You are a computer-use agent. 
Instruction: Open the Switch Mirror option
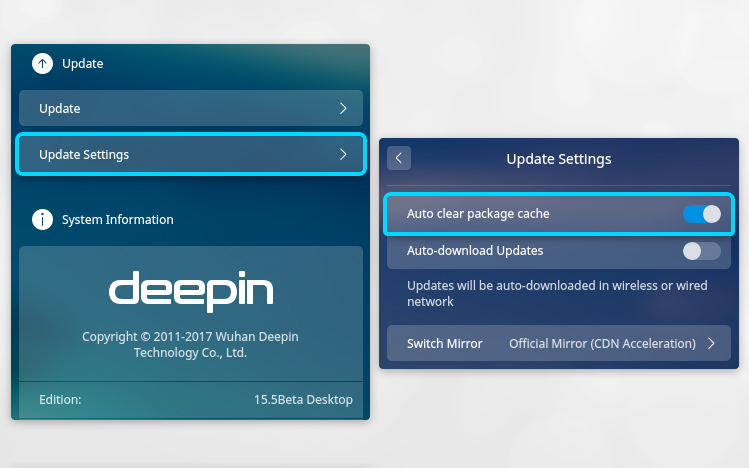559,343
